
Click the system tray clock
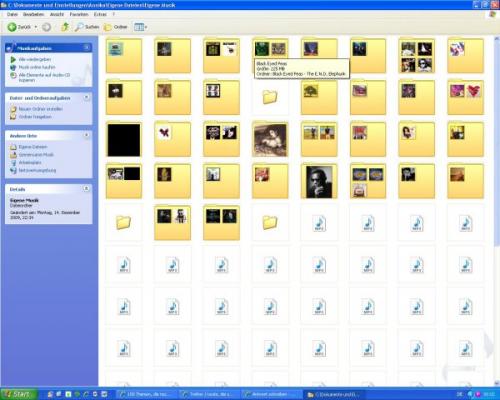pyautogui.click(x=489, y=394)
